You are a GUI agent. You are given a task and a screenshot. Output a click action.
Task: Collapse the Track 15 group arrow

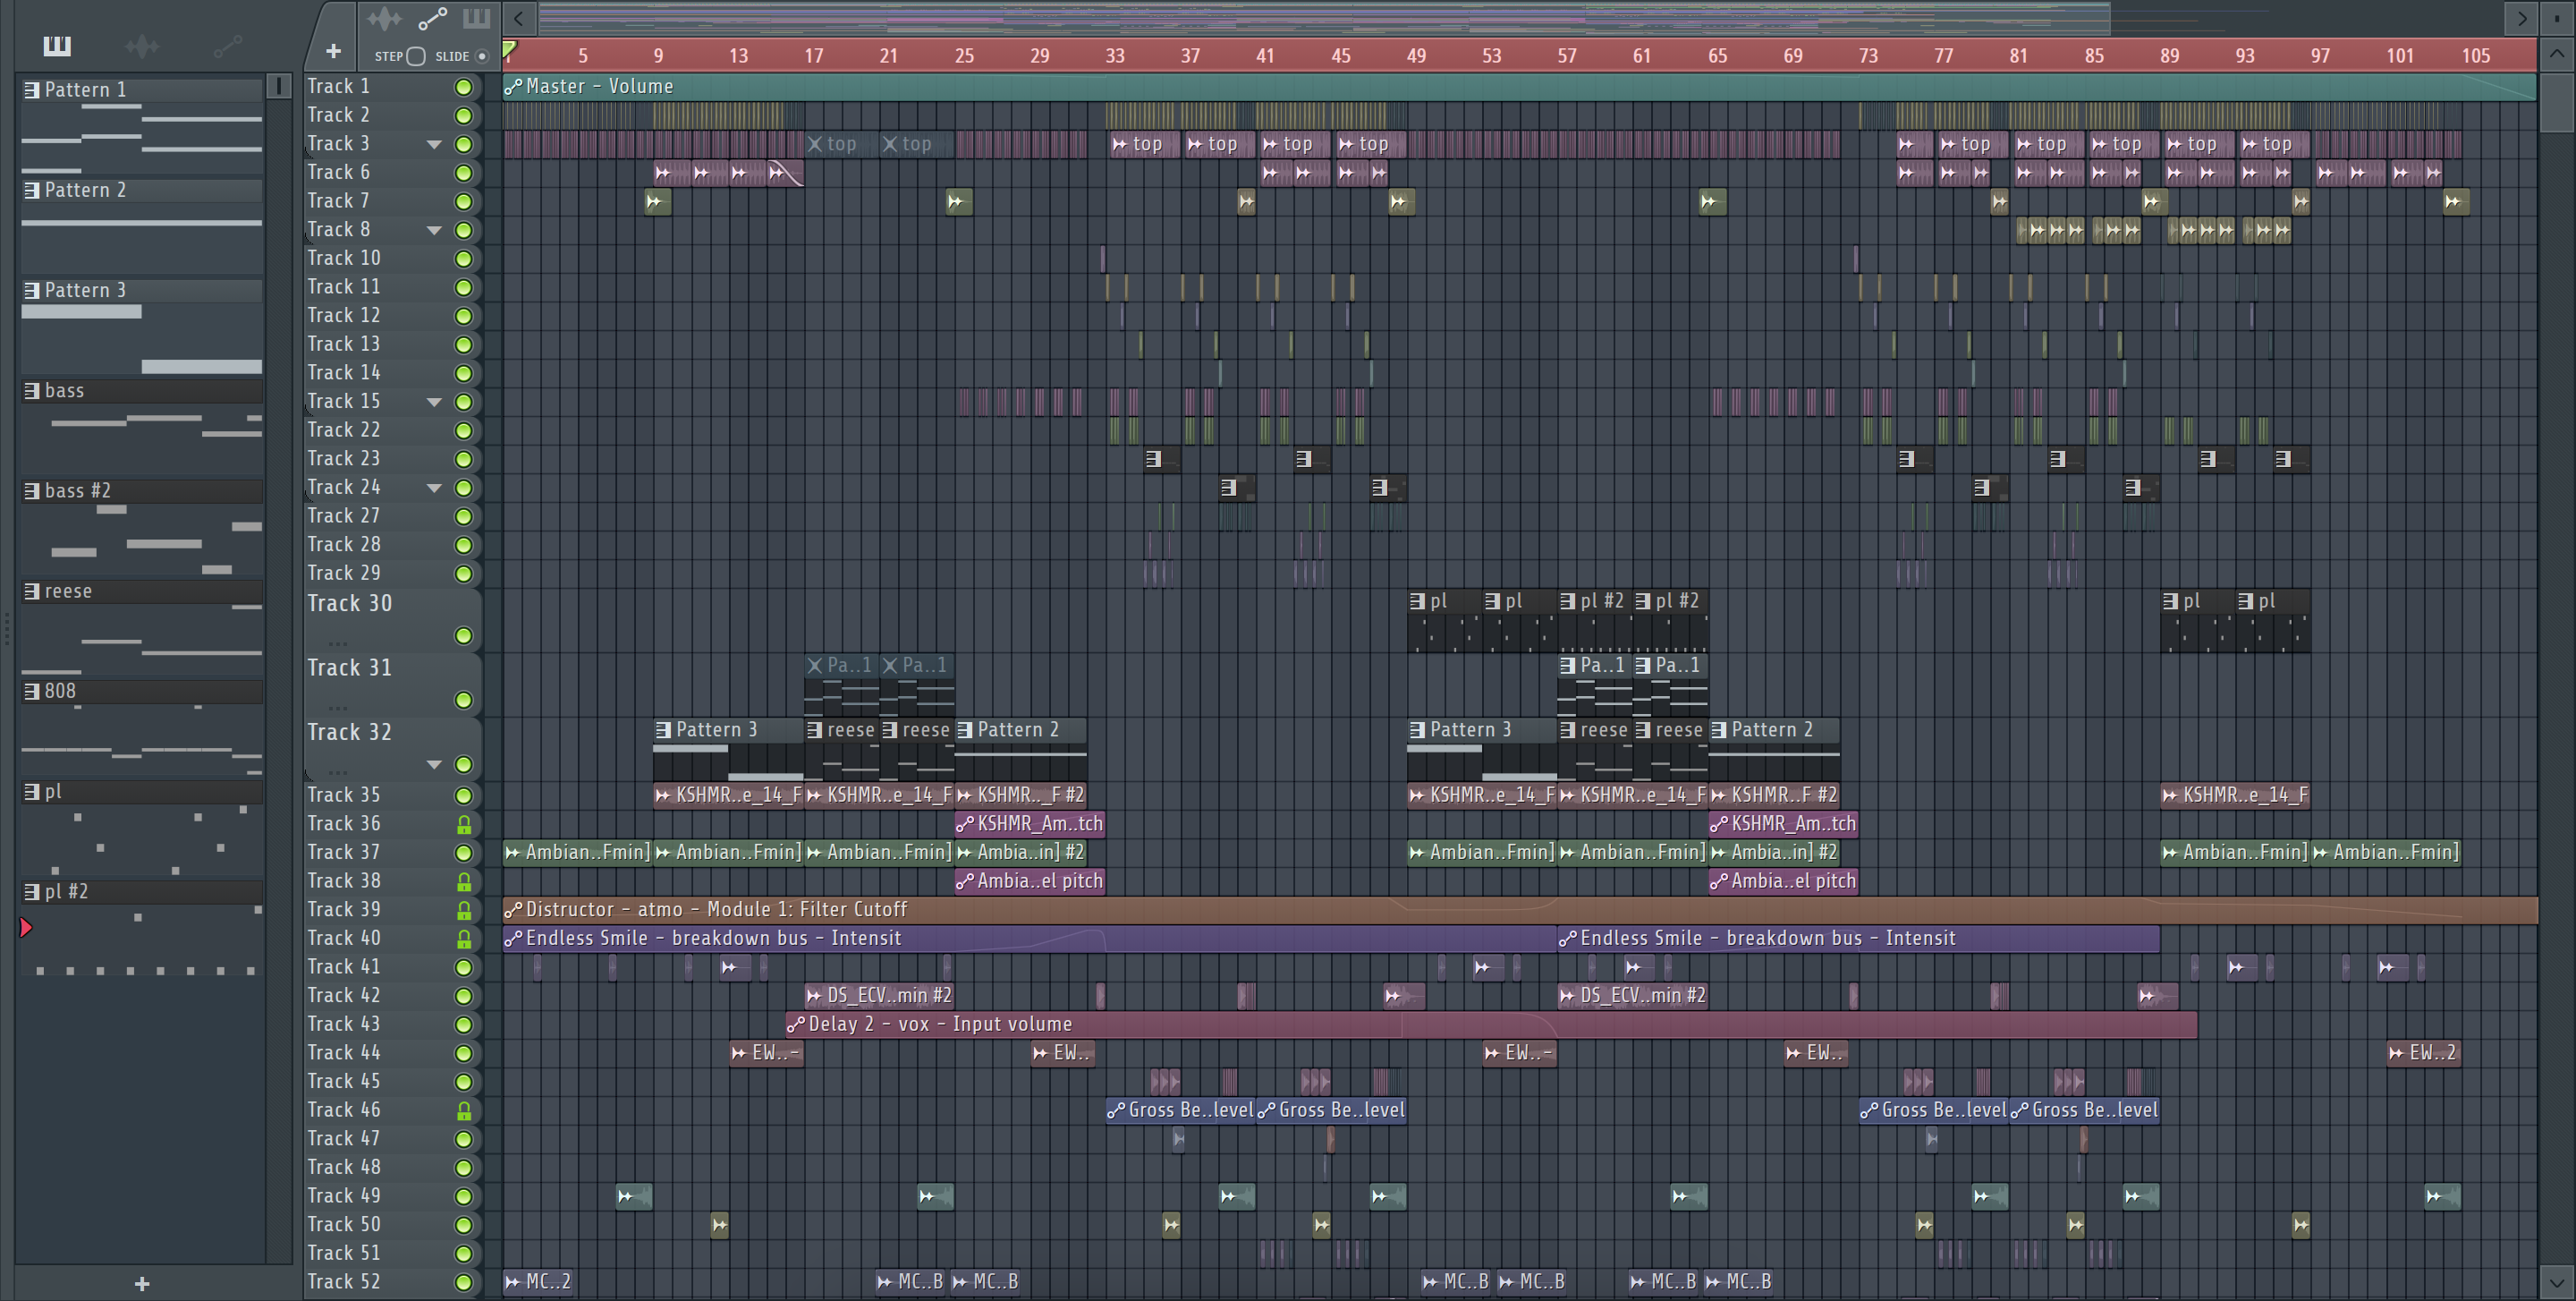click(x=434, y=402)
